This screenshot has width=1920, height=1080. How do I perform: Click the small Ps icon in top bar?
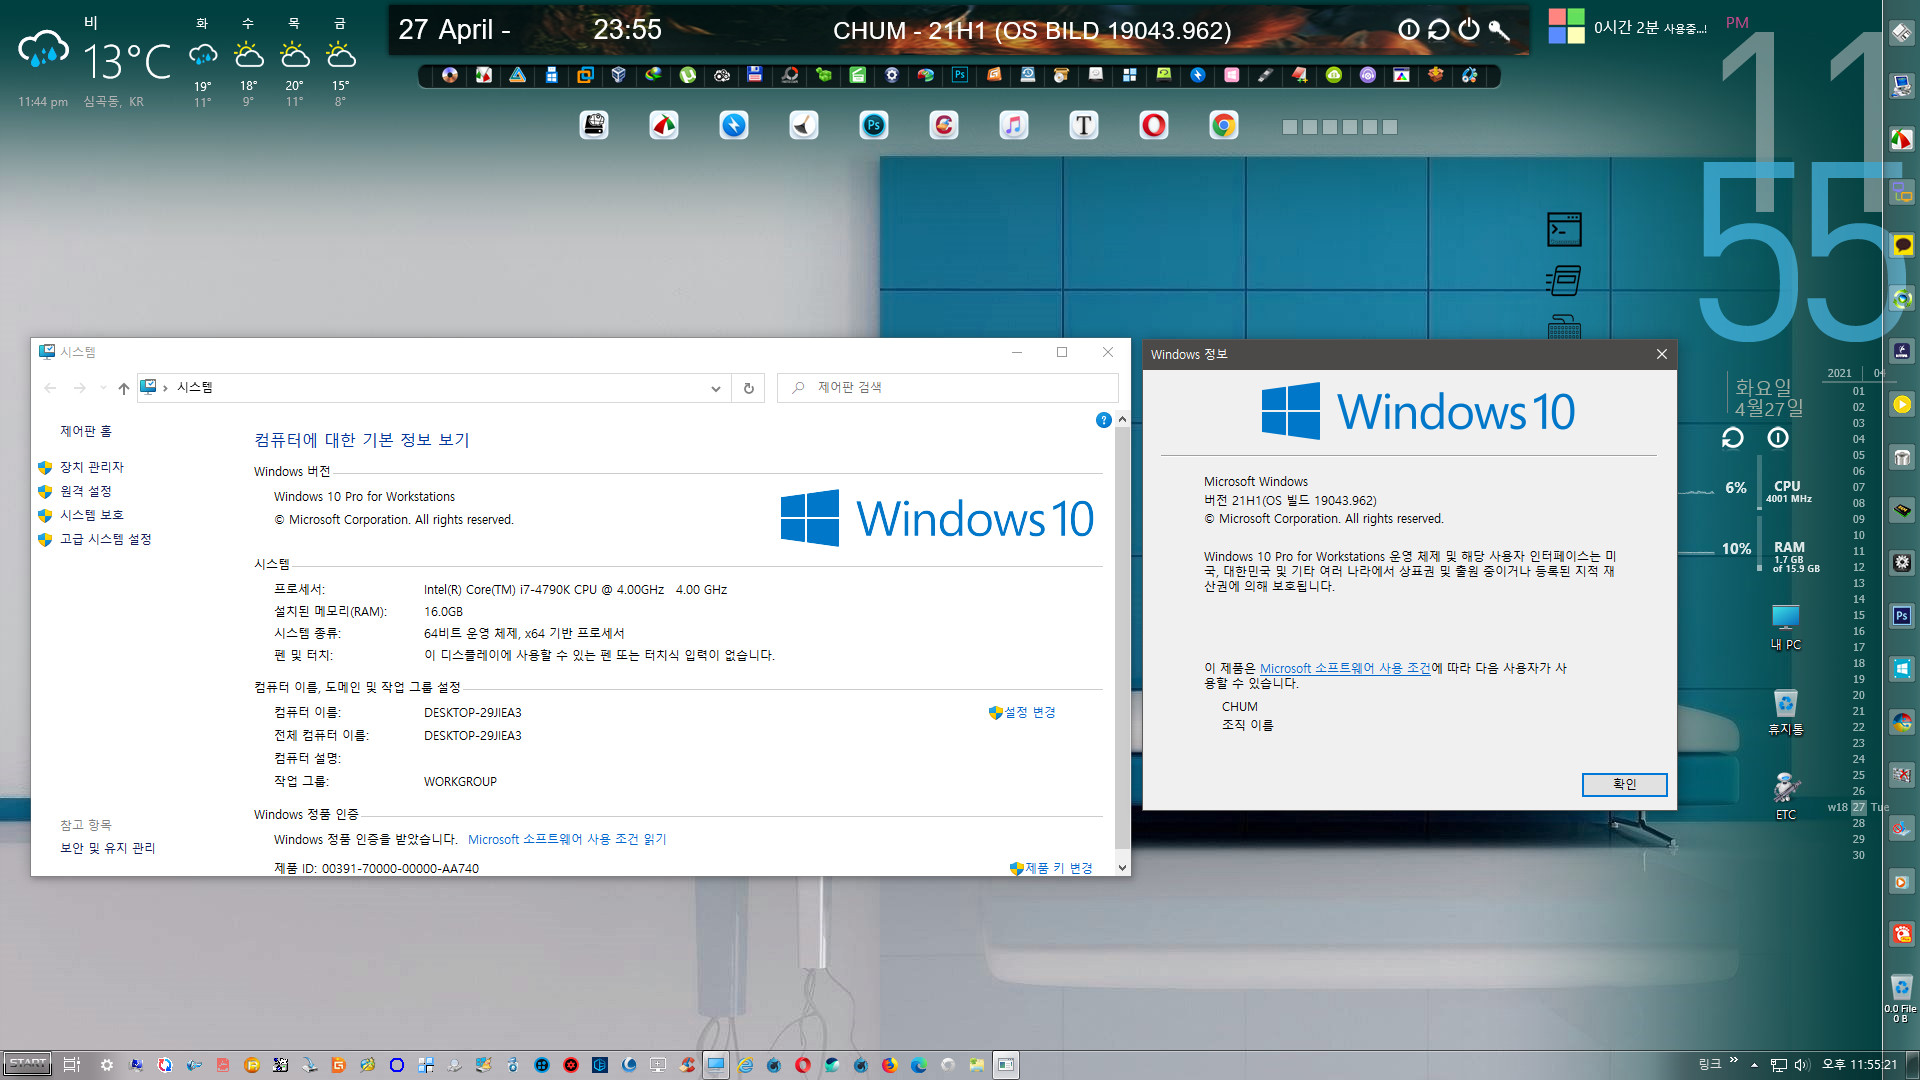click(960, 75)
